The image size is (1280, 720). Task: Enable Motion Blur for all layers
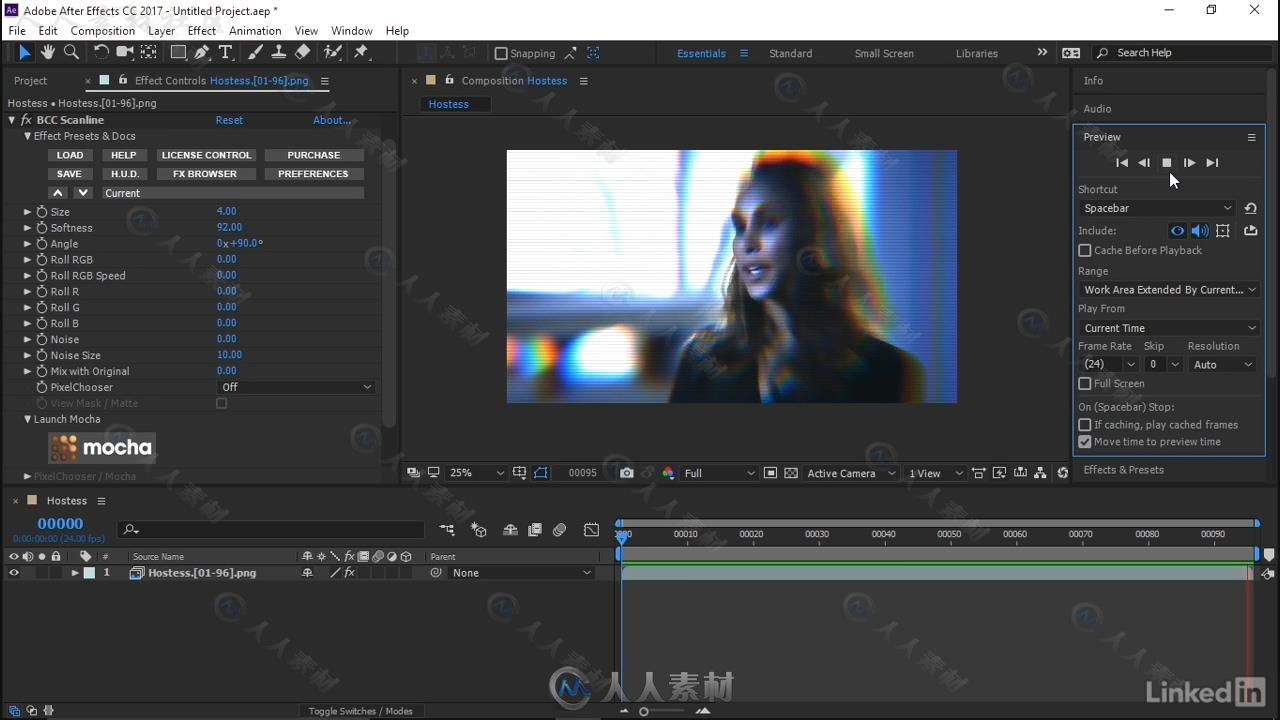coord(560,530)
